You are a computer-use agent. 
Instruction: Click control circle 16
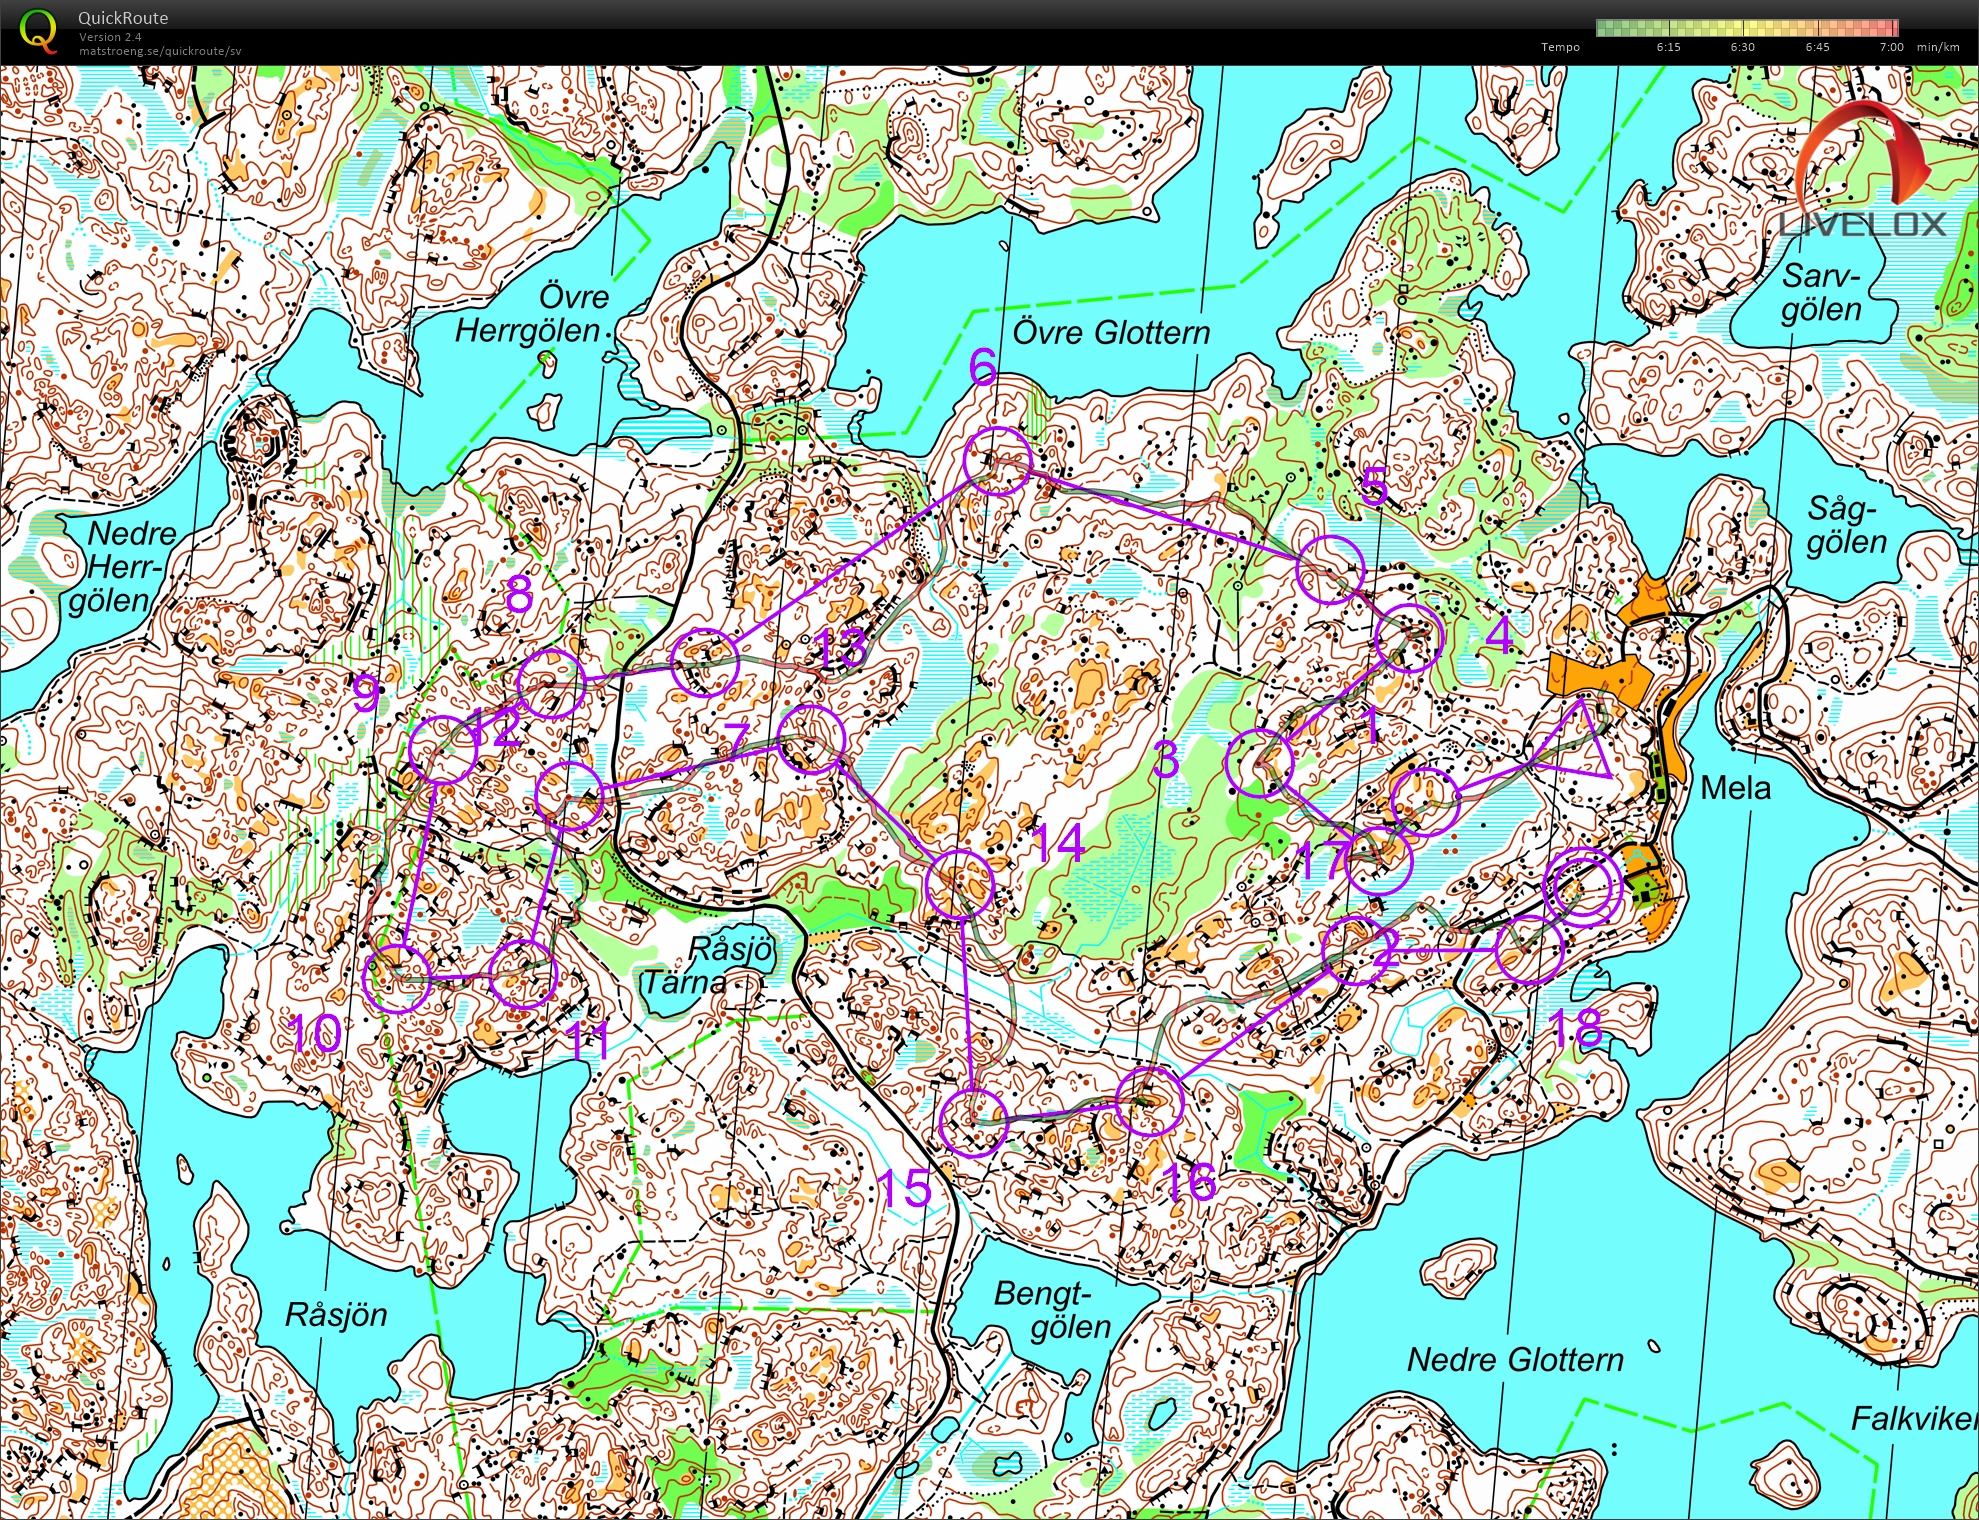coord(1149,1101)
